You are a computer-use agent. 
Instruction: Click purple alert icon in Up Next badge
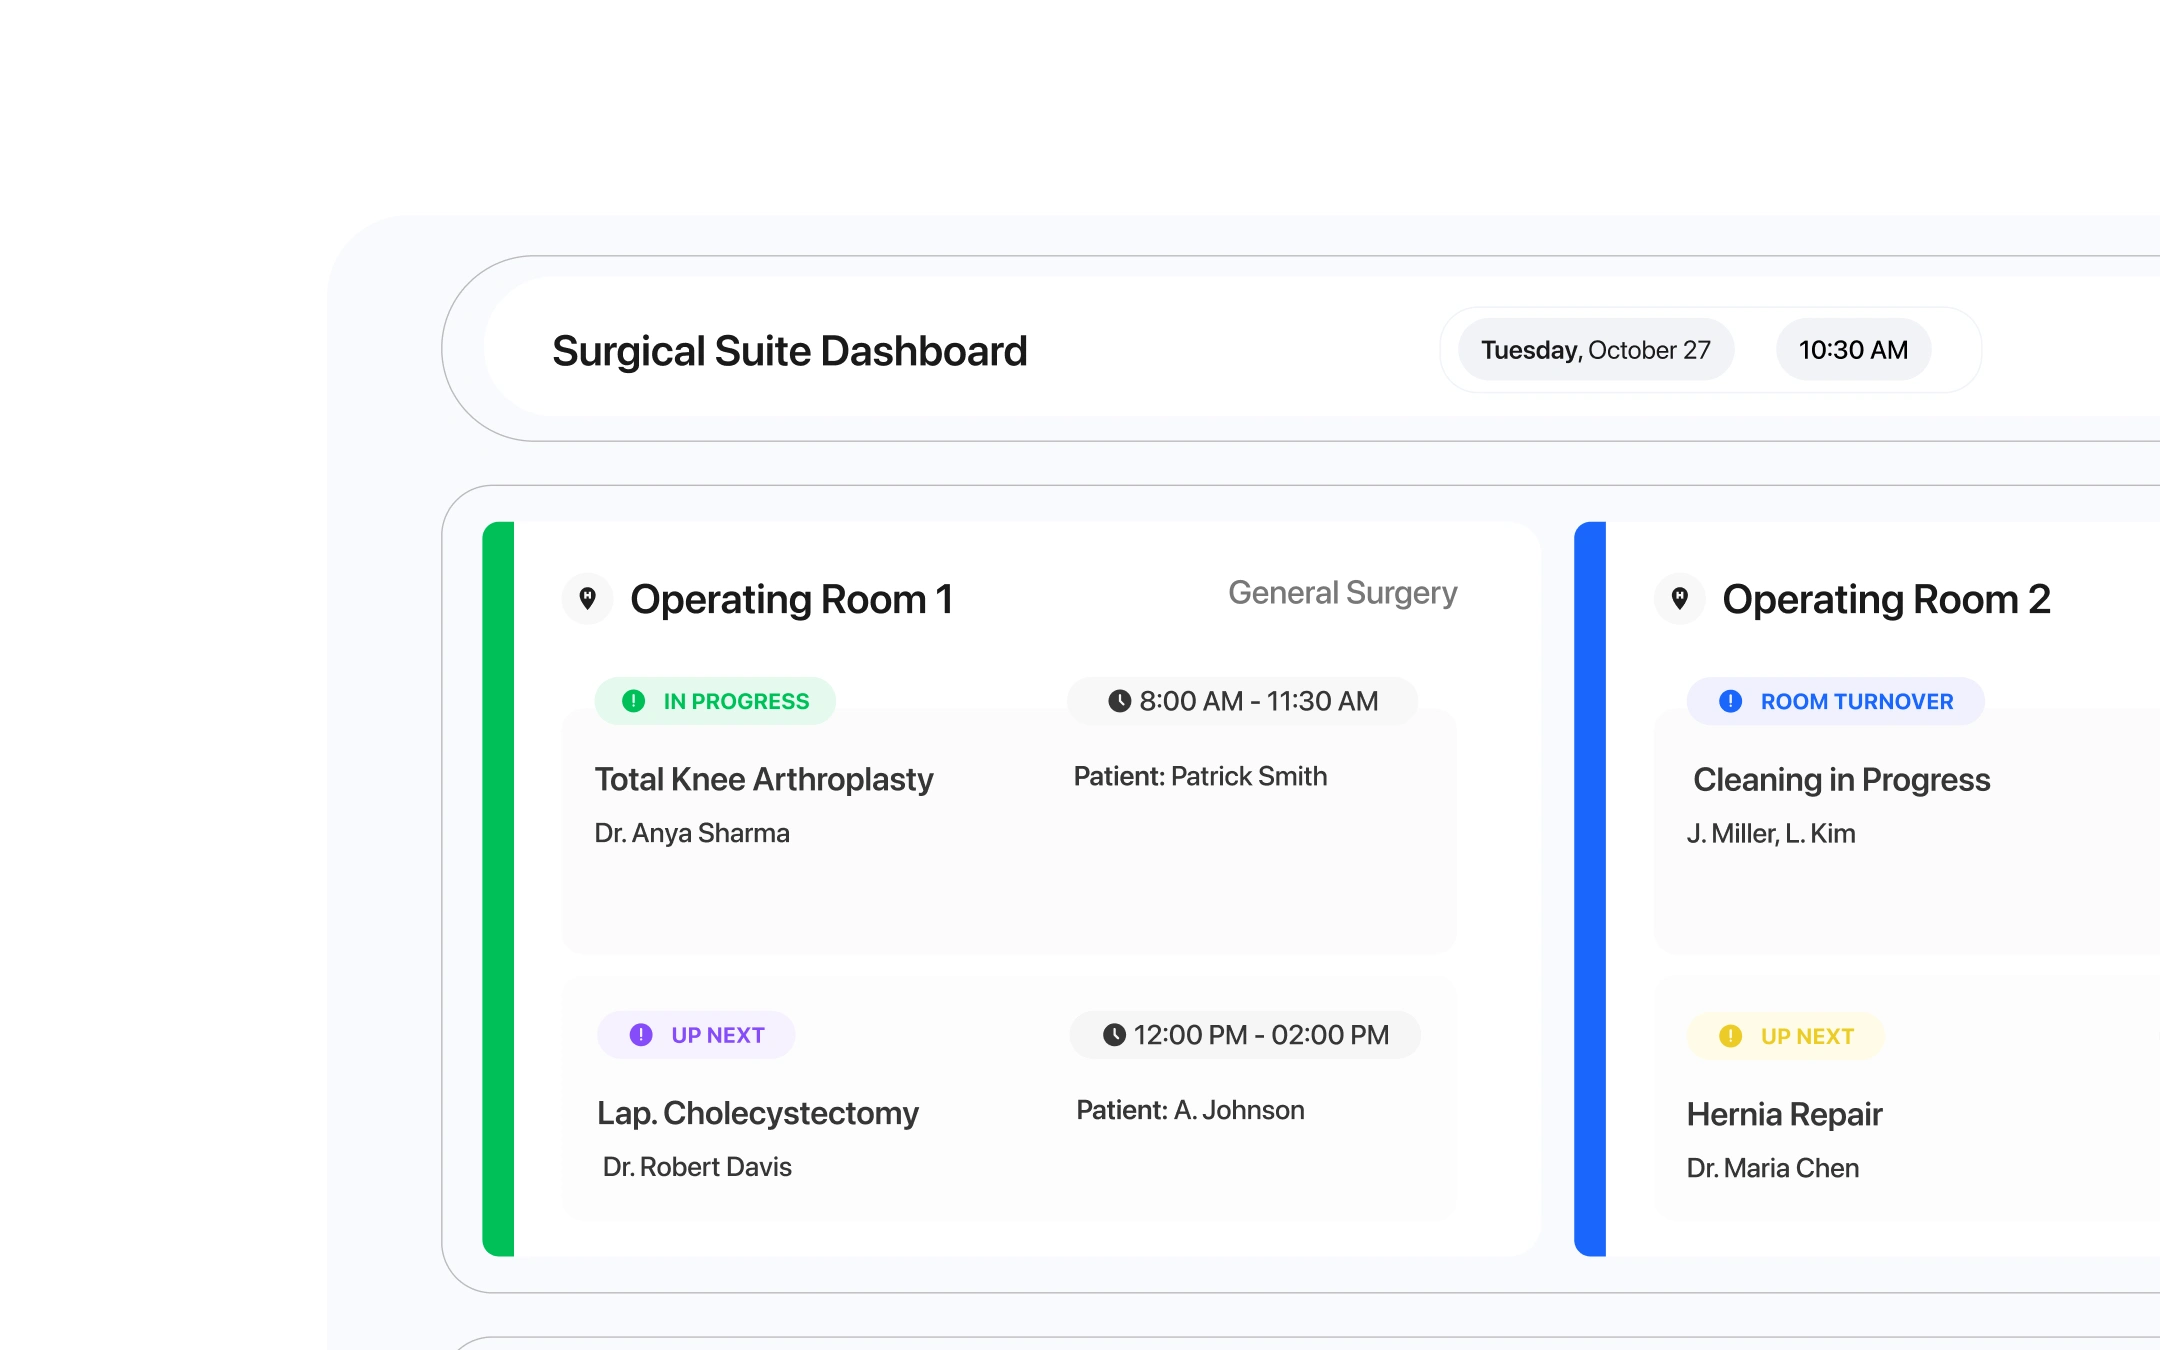[x=641, y=1035]
